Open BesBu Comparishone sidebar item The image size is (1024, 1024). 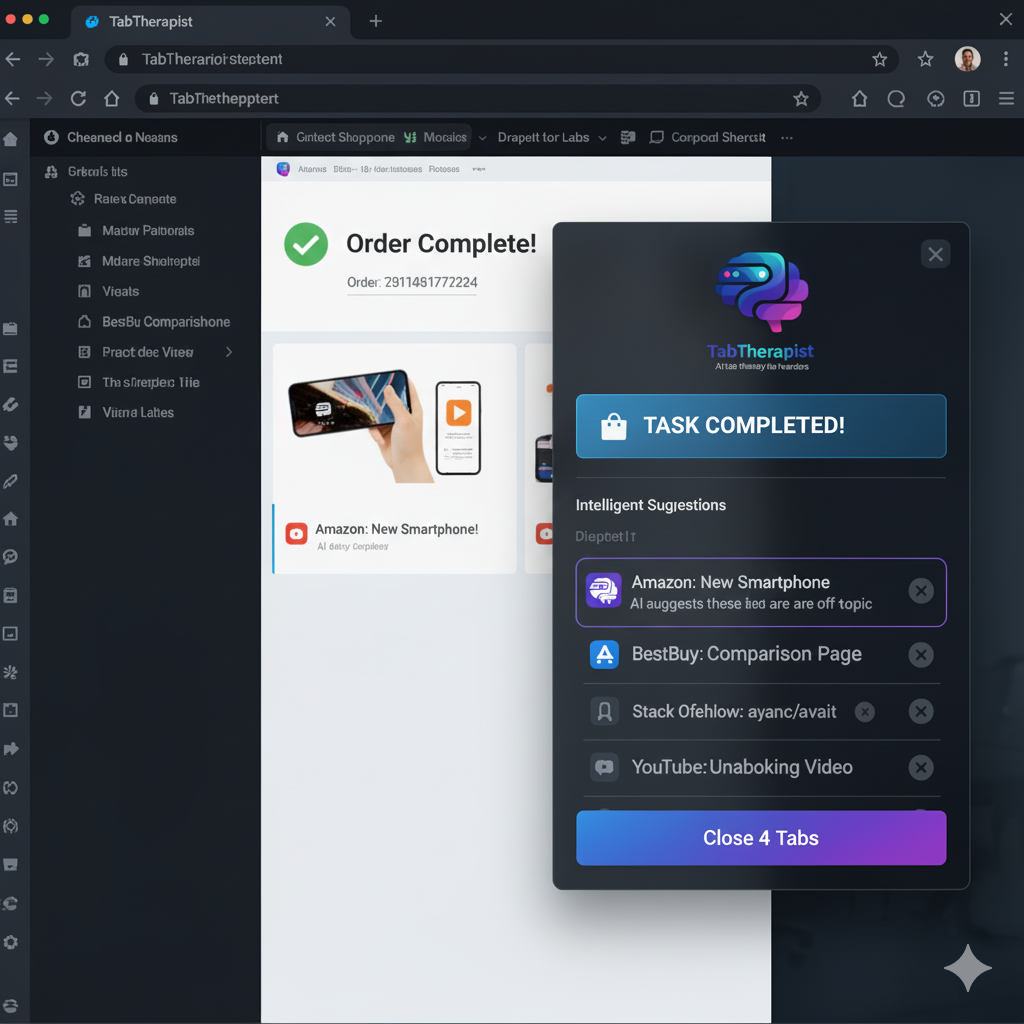[153, 322]
